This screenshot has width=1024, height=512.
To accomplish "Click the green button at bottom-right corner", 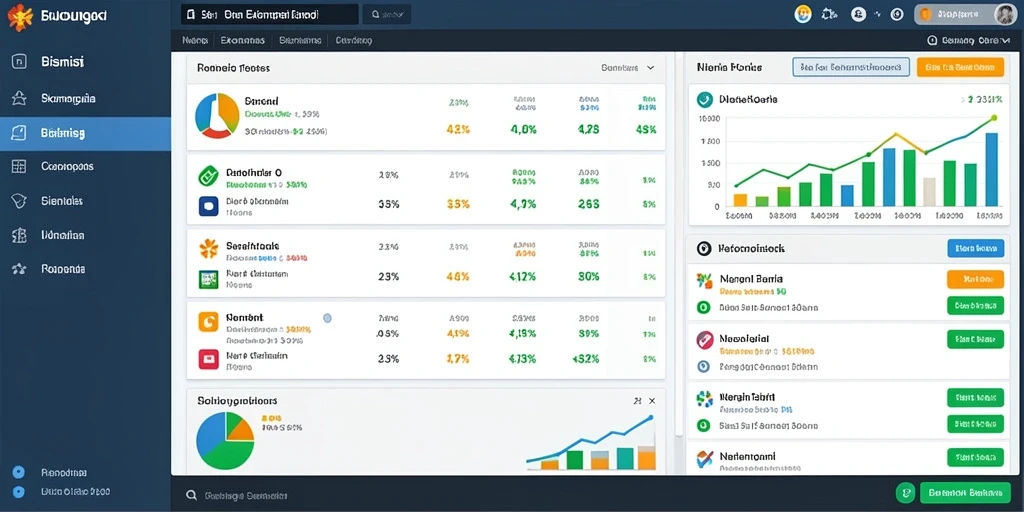I will [x=965, y=492].
